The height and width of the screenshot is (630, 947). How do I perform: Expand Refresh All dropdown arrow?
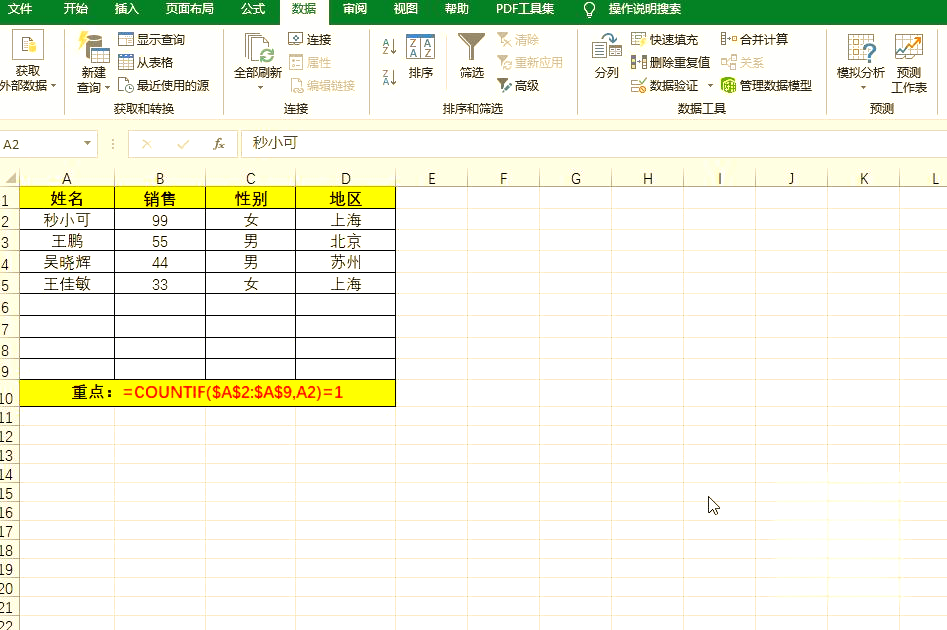click(x=260, y=88)
